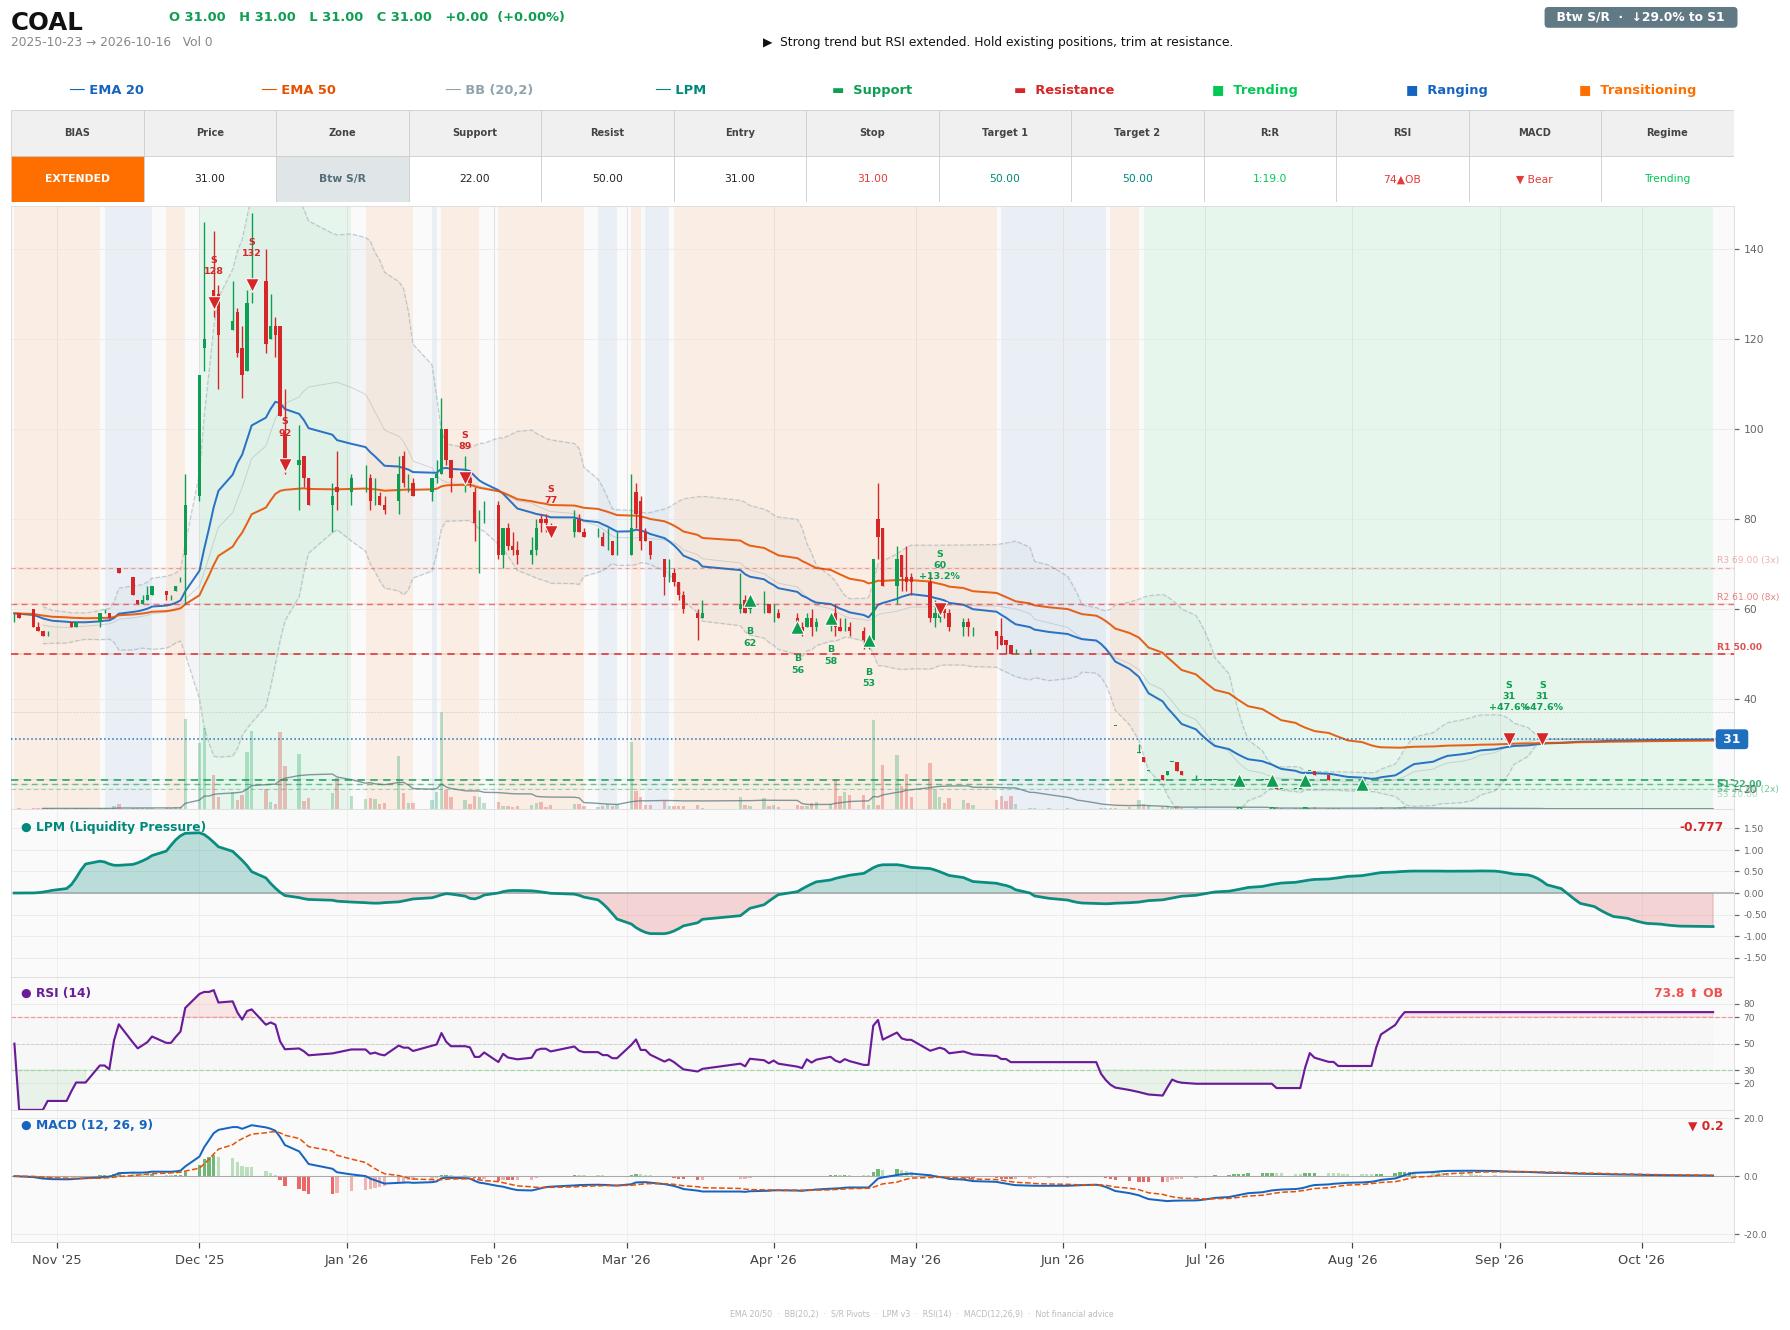Click the Ranging regime legend entry

point(1447,90)
